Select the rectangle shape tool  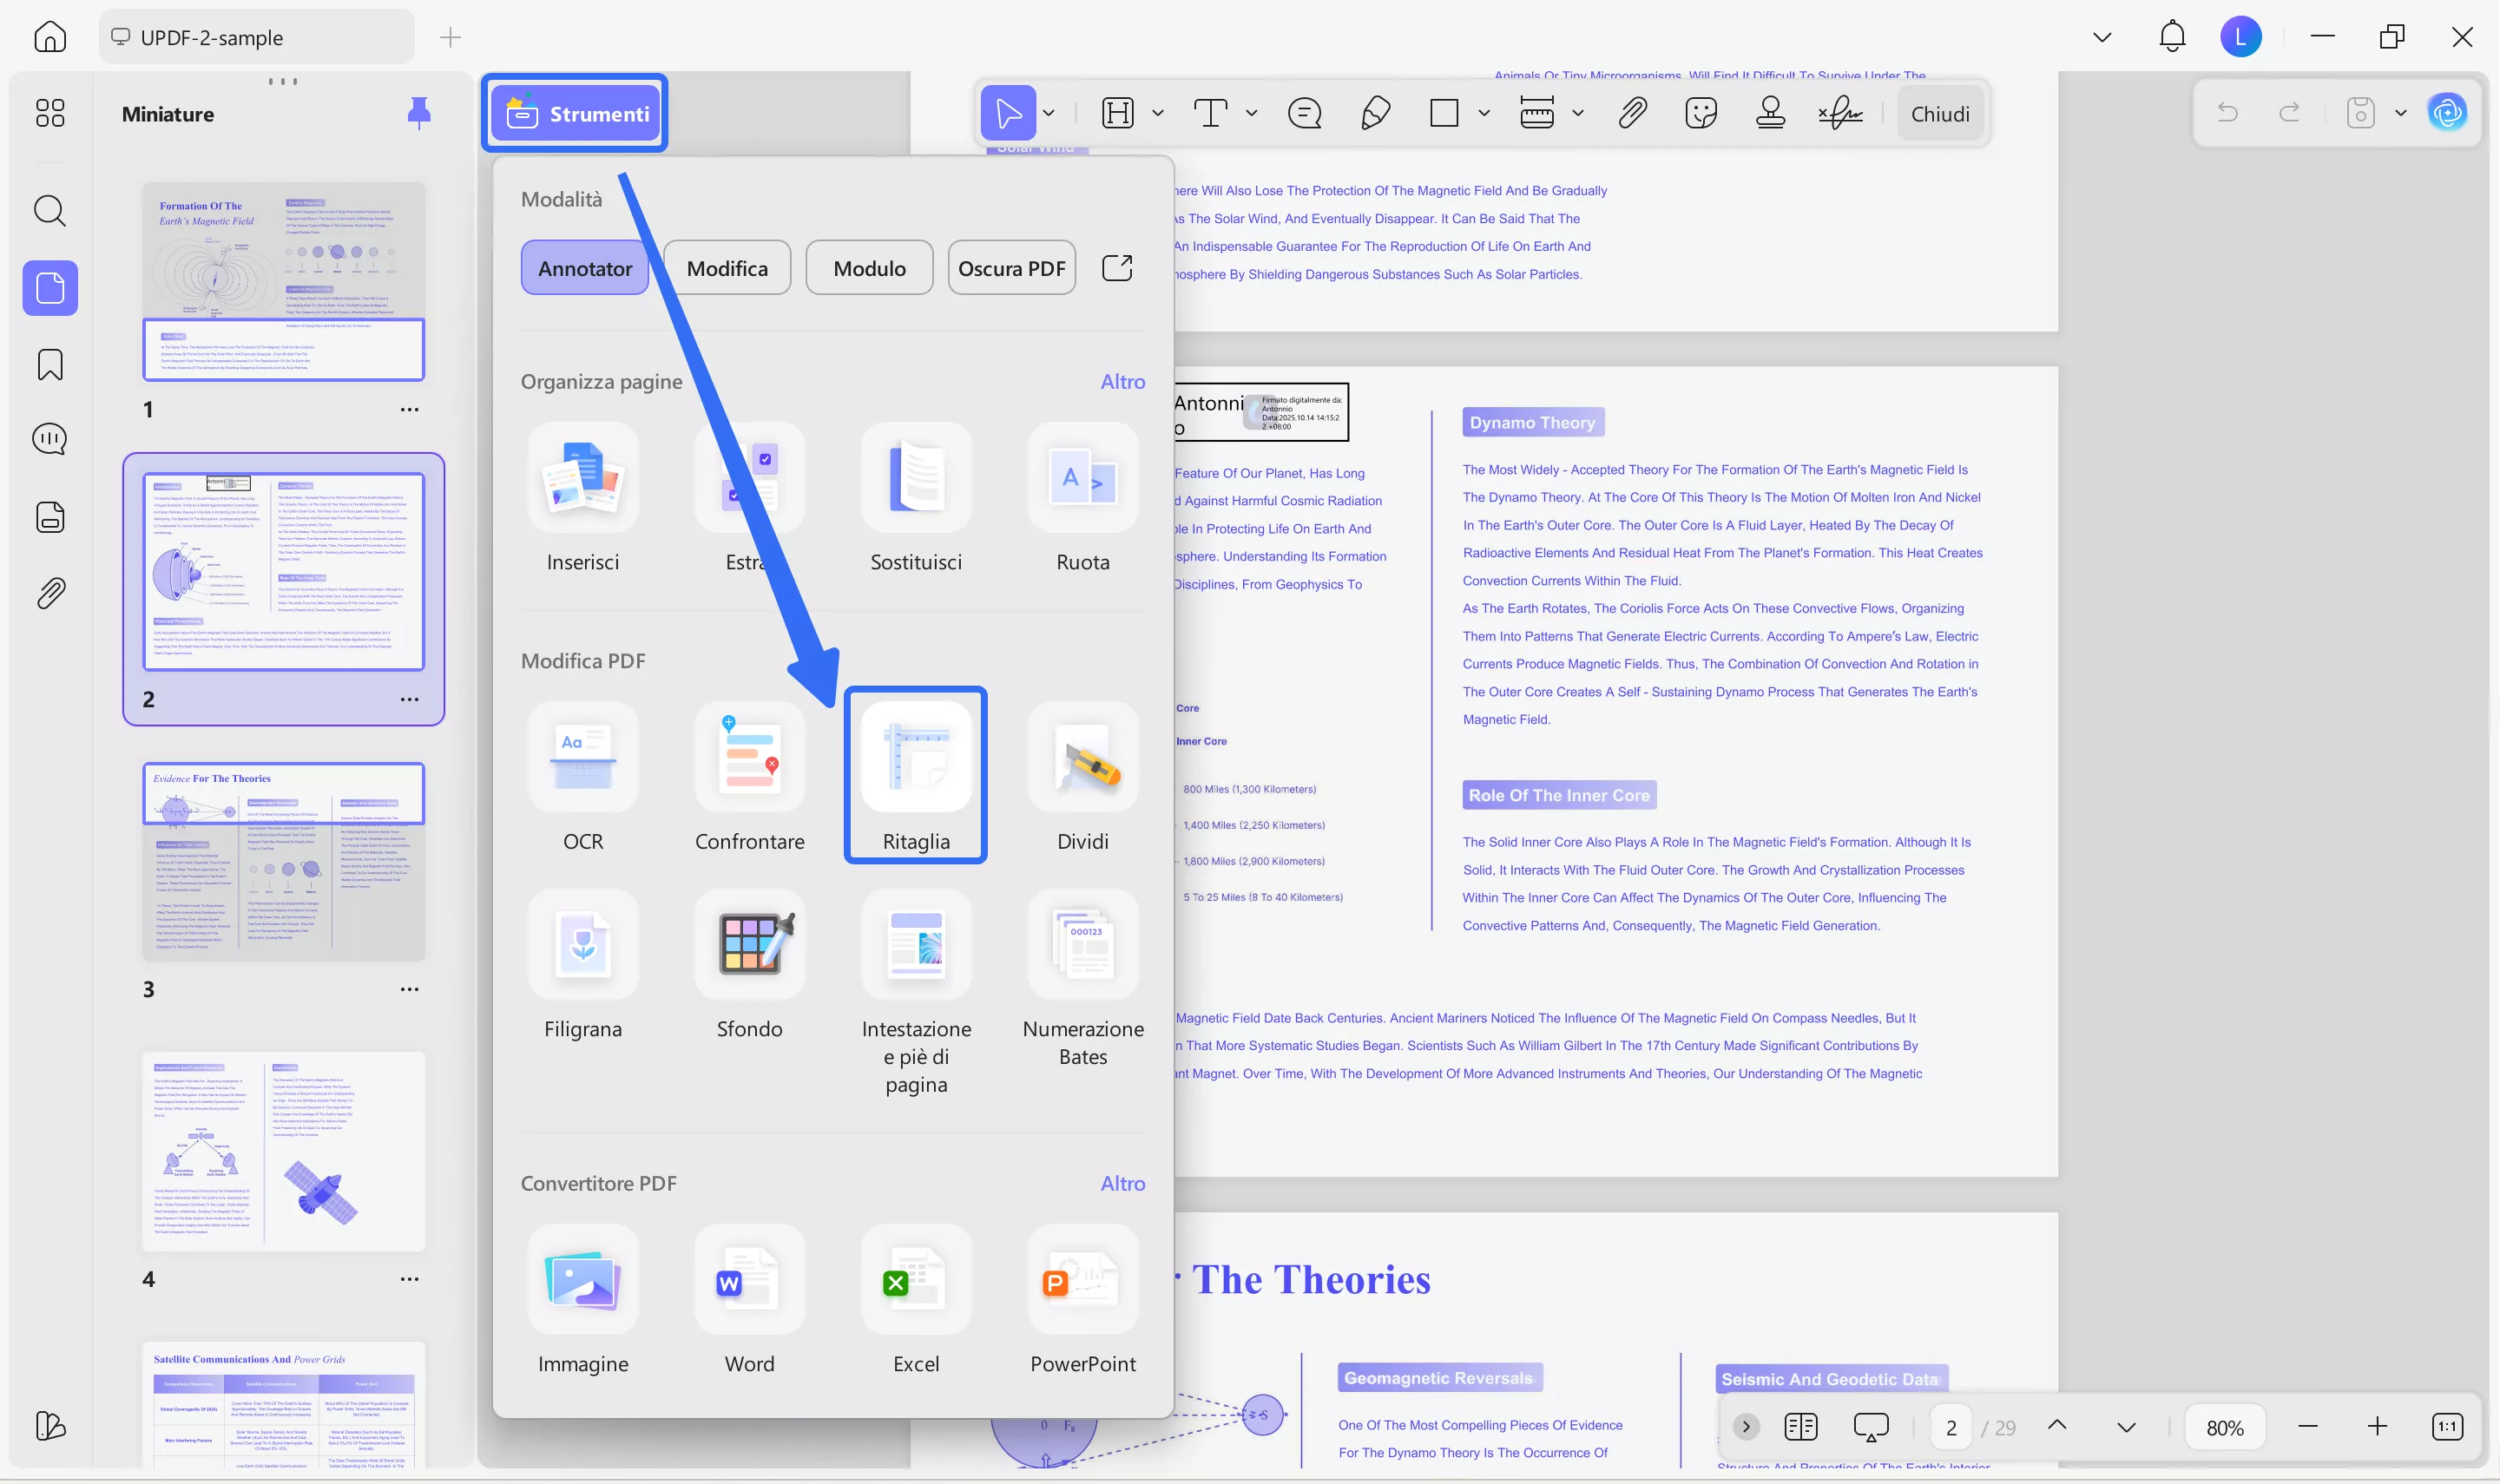point(1443,112)
